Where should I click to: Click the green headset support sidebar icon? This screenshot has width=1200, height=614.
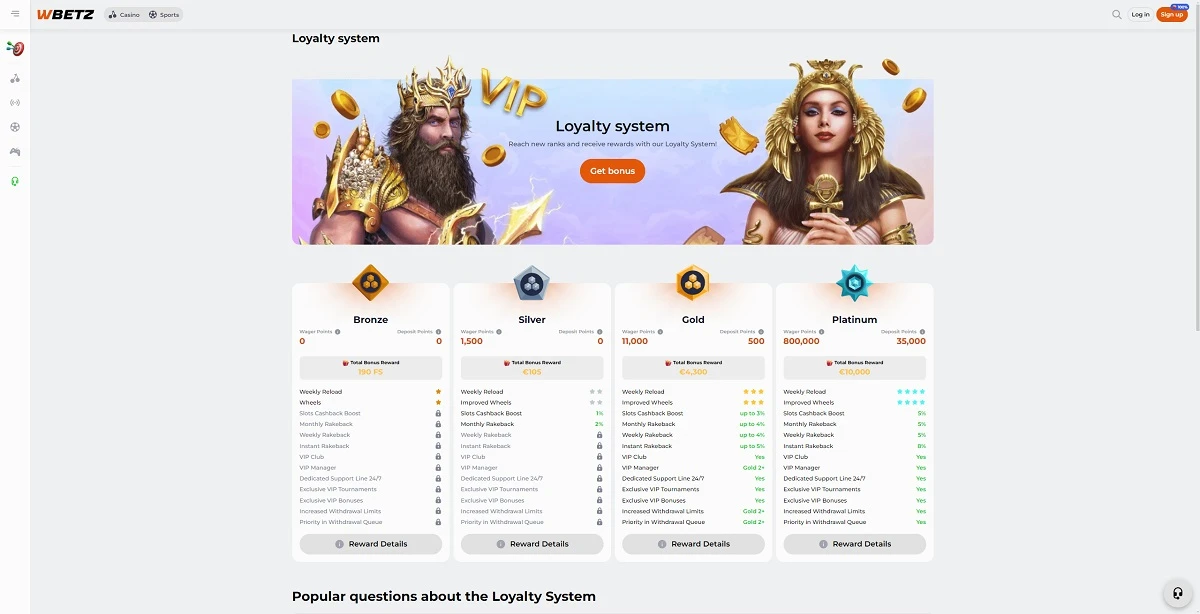click(15, 181)
